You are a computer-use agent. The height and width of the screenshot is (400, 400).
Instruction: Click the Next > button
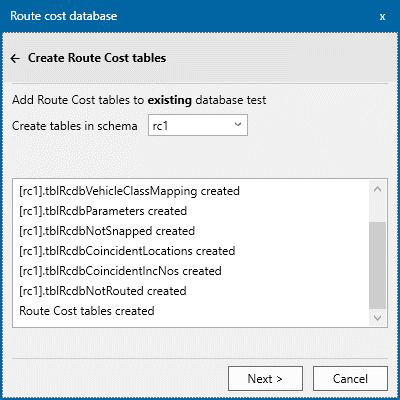click(x=265, y=379)
